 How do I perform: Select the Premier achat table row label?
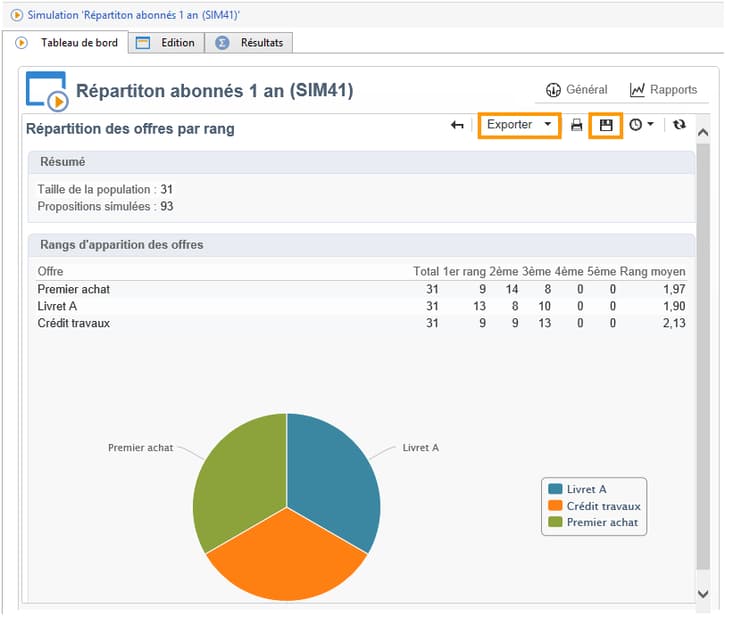tap(74, 289)
